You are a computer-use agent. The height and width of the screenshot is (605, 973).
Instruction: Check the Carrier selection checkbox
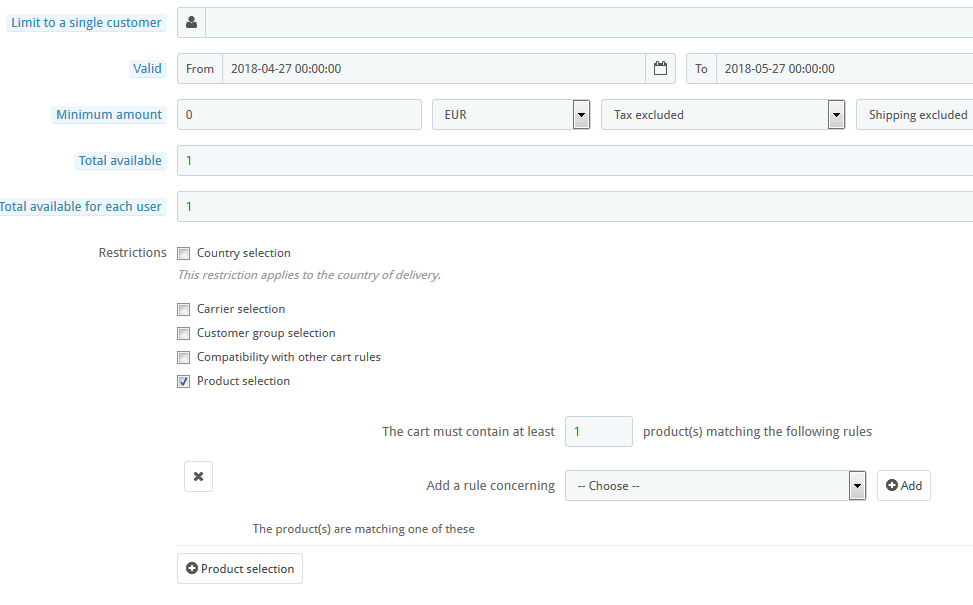[184, 310]
